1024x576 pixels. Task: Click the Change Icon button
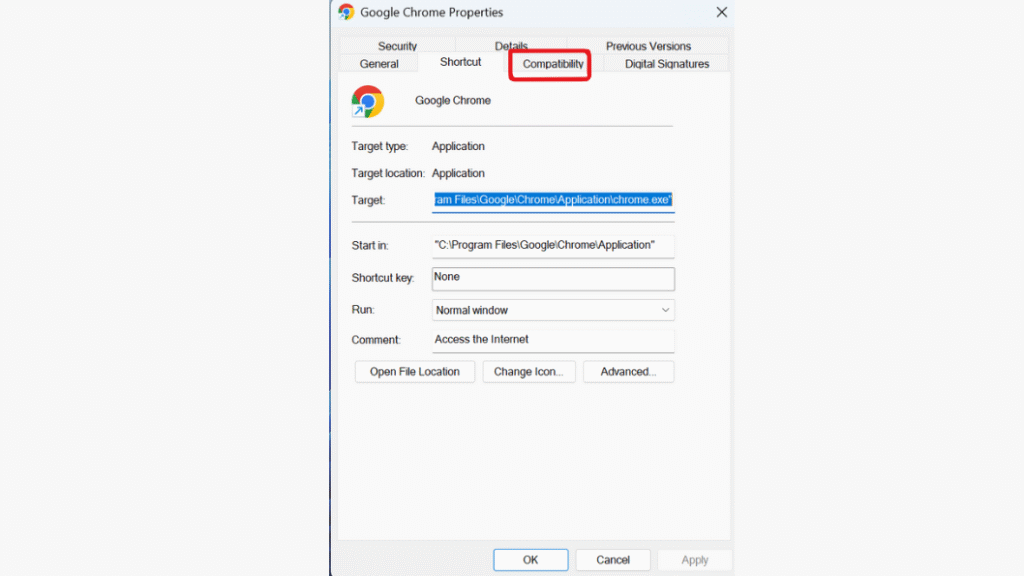point(528,372)
